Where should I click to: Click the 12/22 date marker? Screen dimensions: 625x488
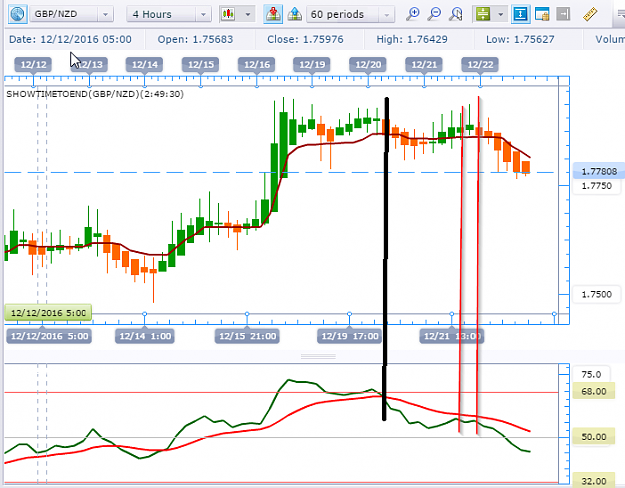(480, 65)
